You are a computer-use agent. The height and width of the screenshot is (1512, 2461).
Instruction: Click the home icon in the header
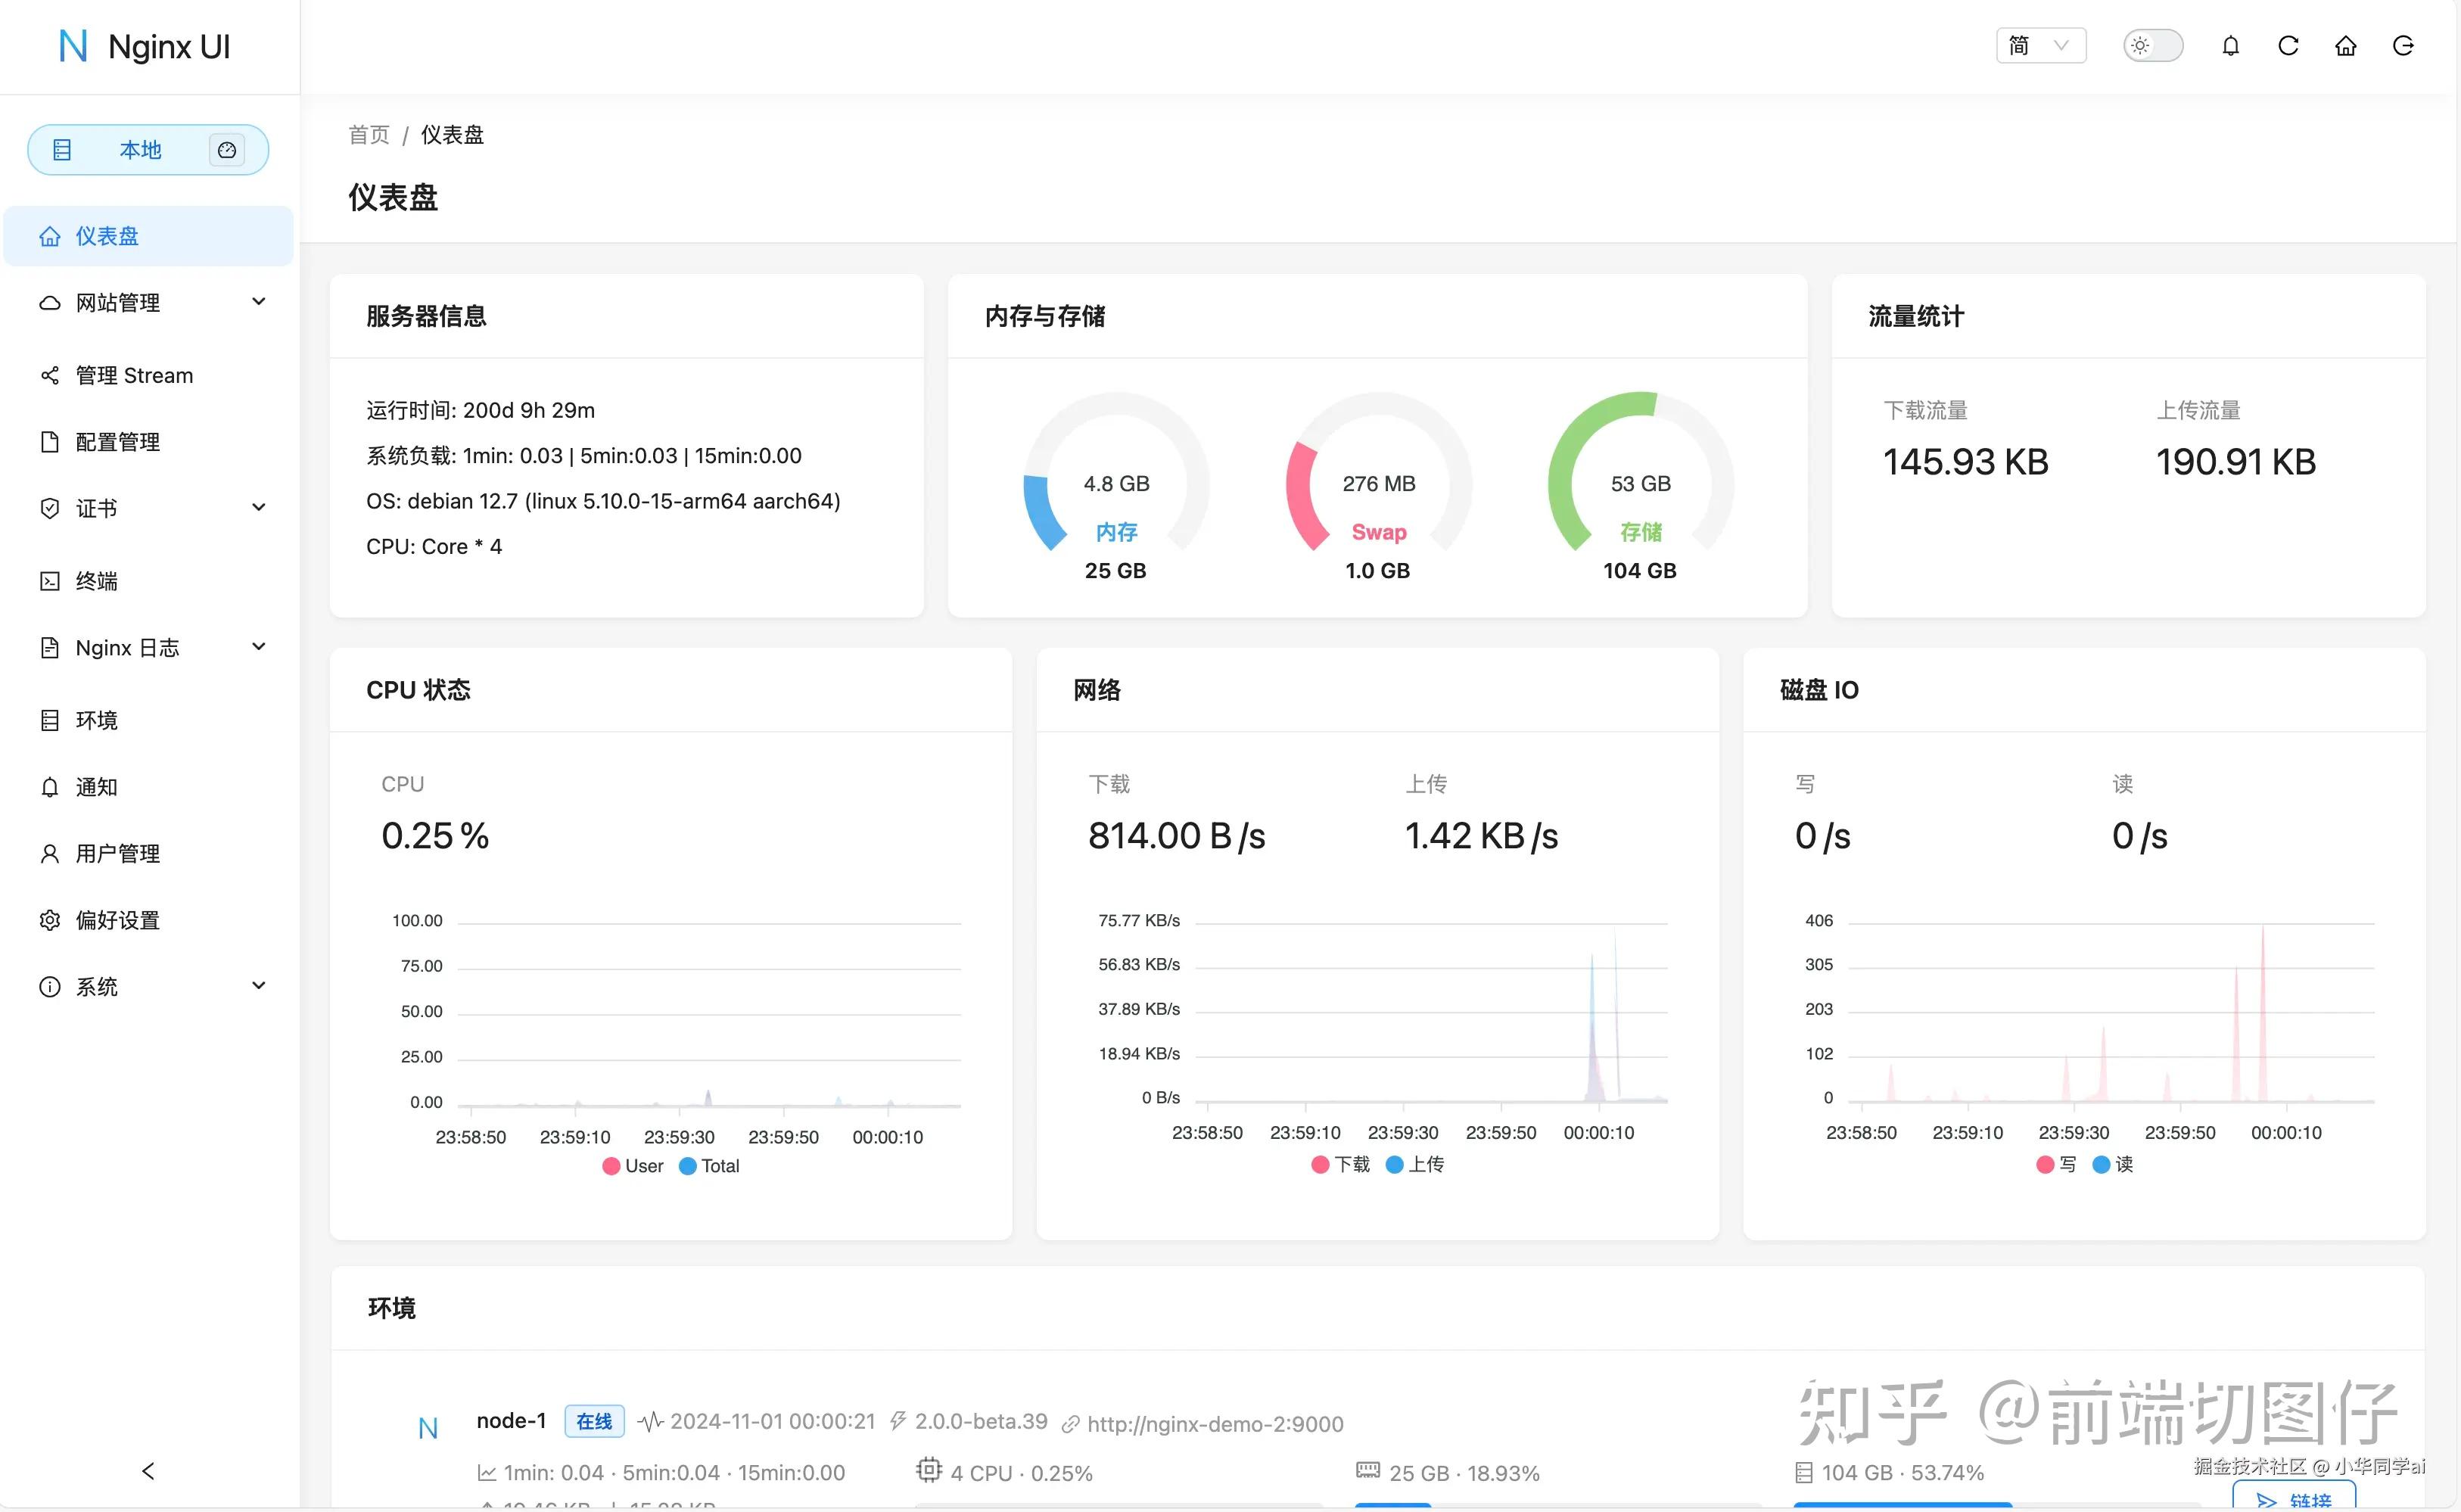(2345, 46)
